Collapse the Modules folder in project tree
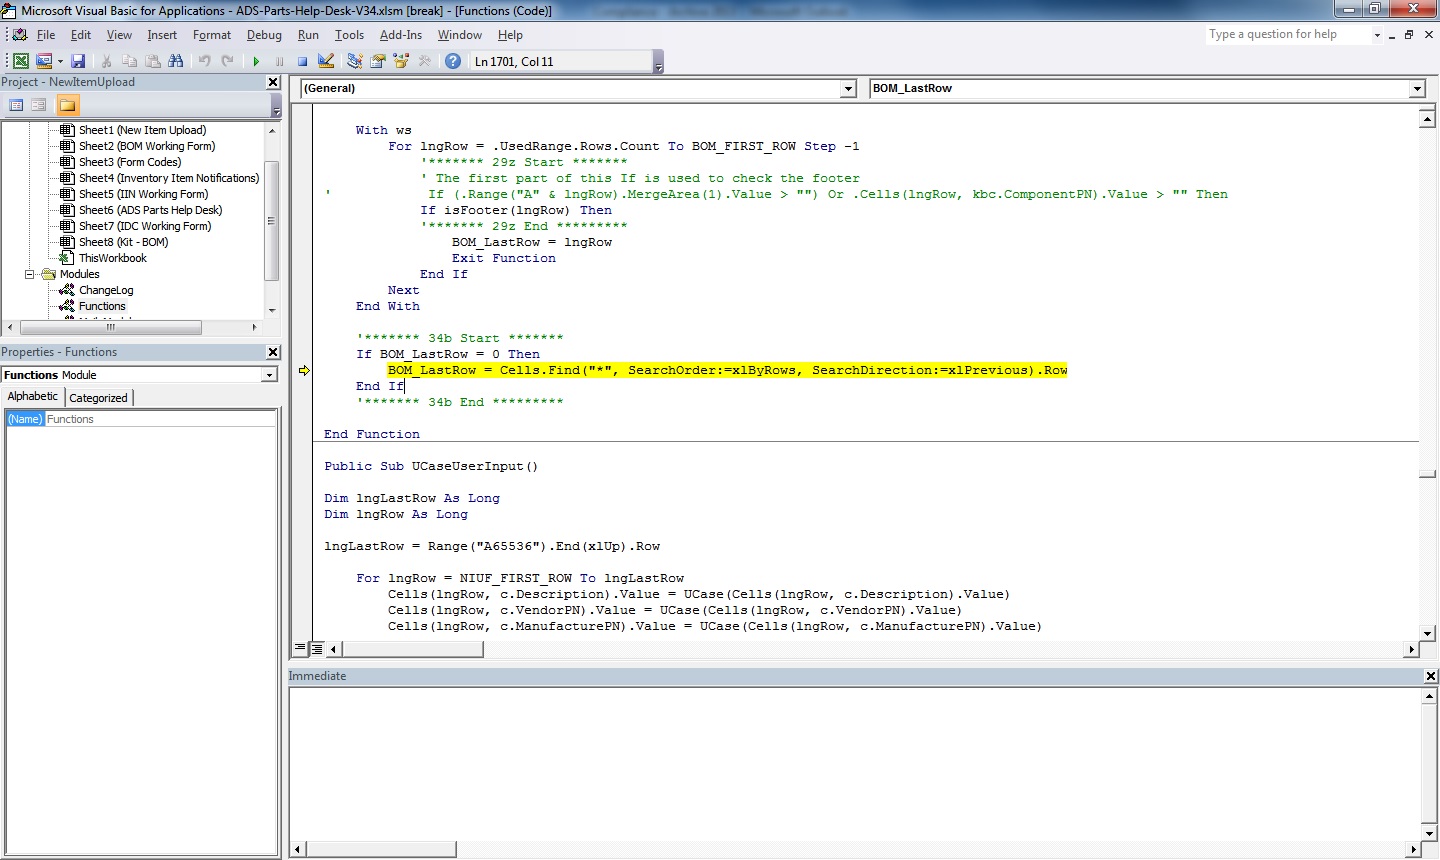Screen dimensions: 1440x860 [30, 274]
